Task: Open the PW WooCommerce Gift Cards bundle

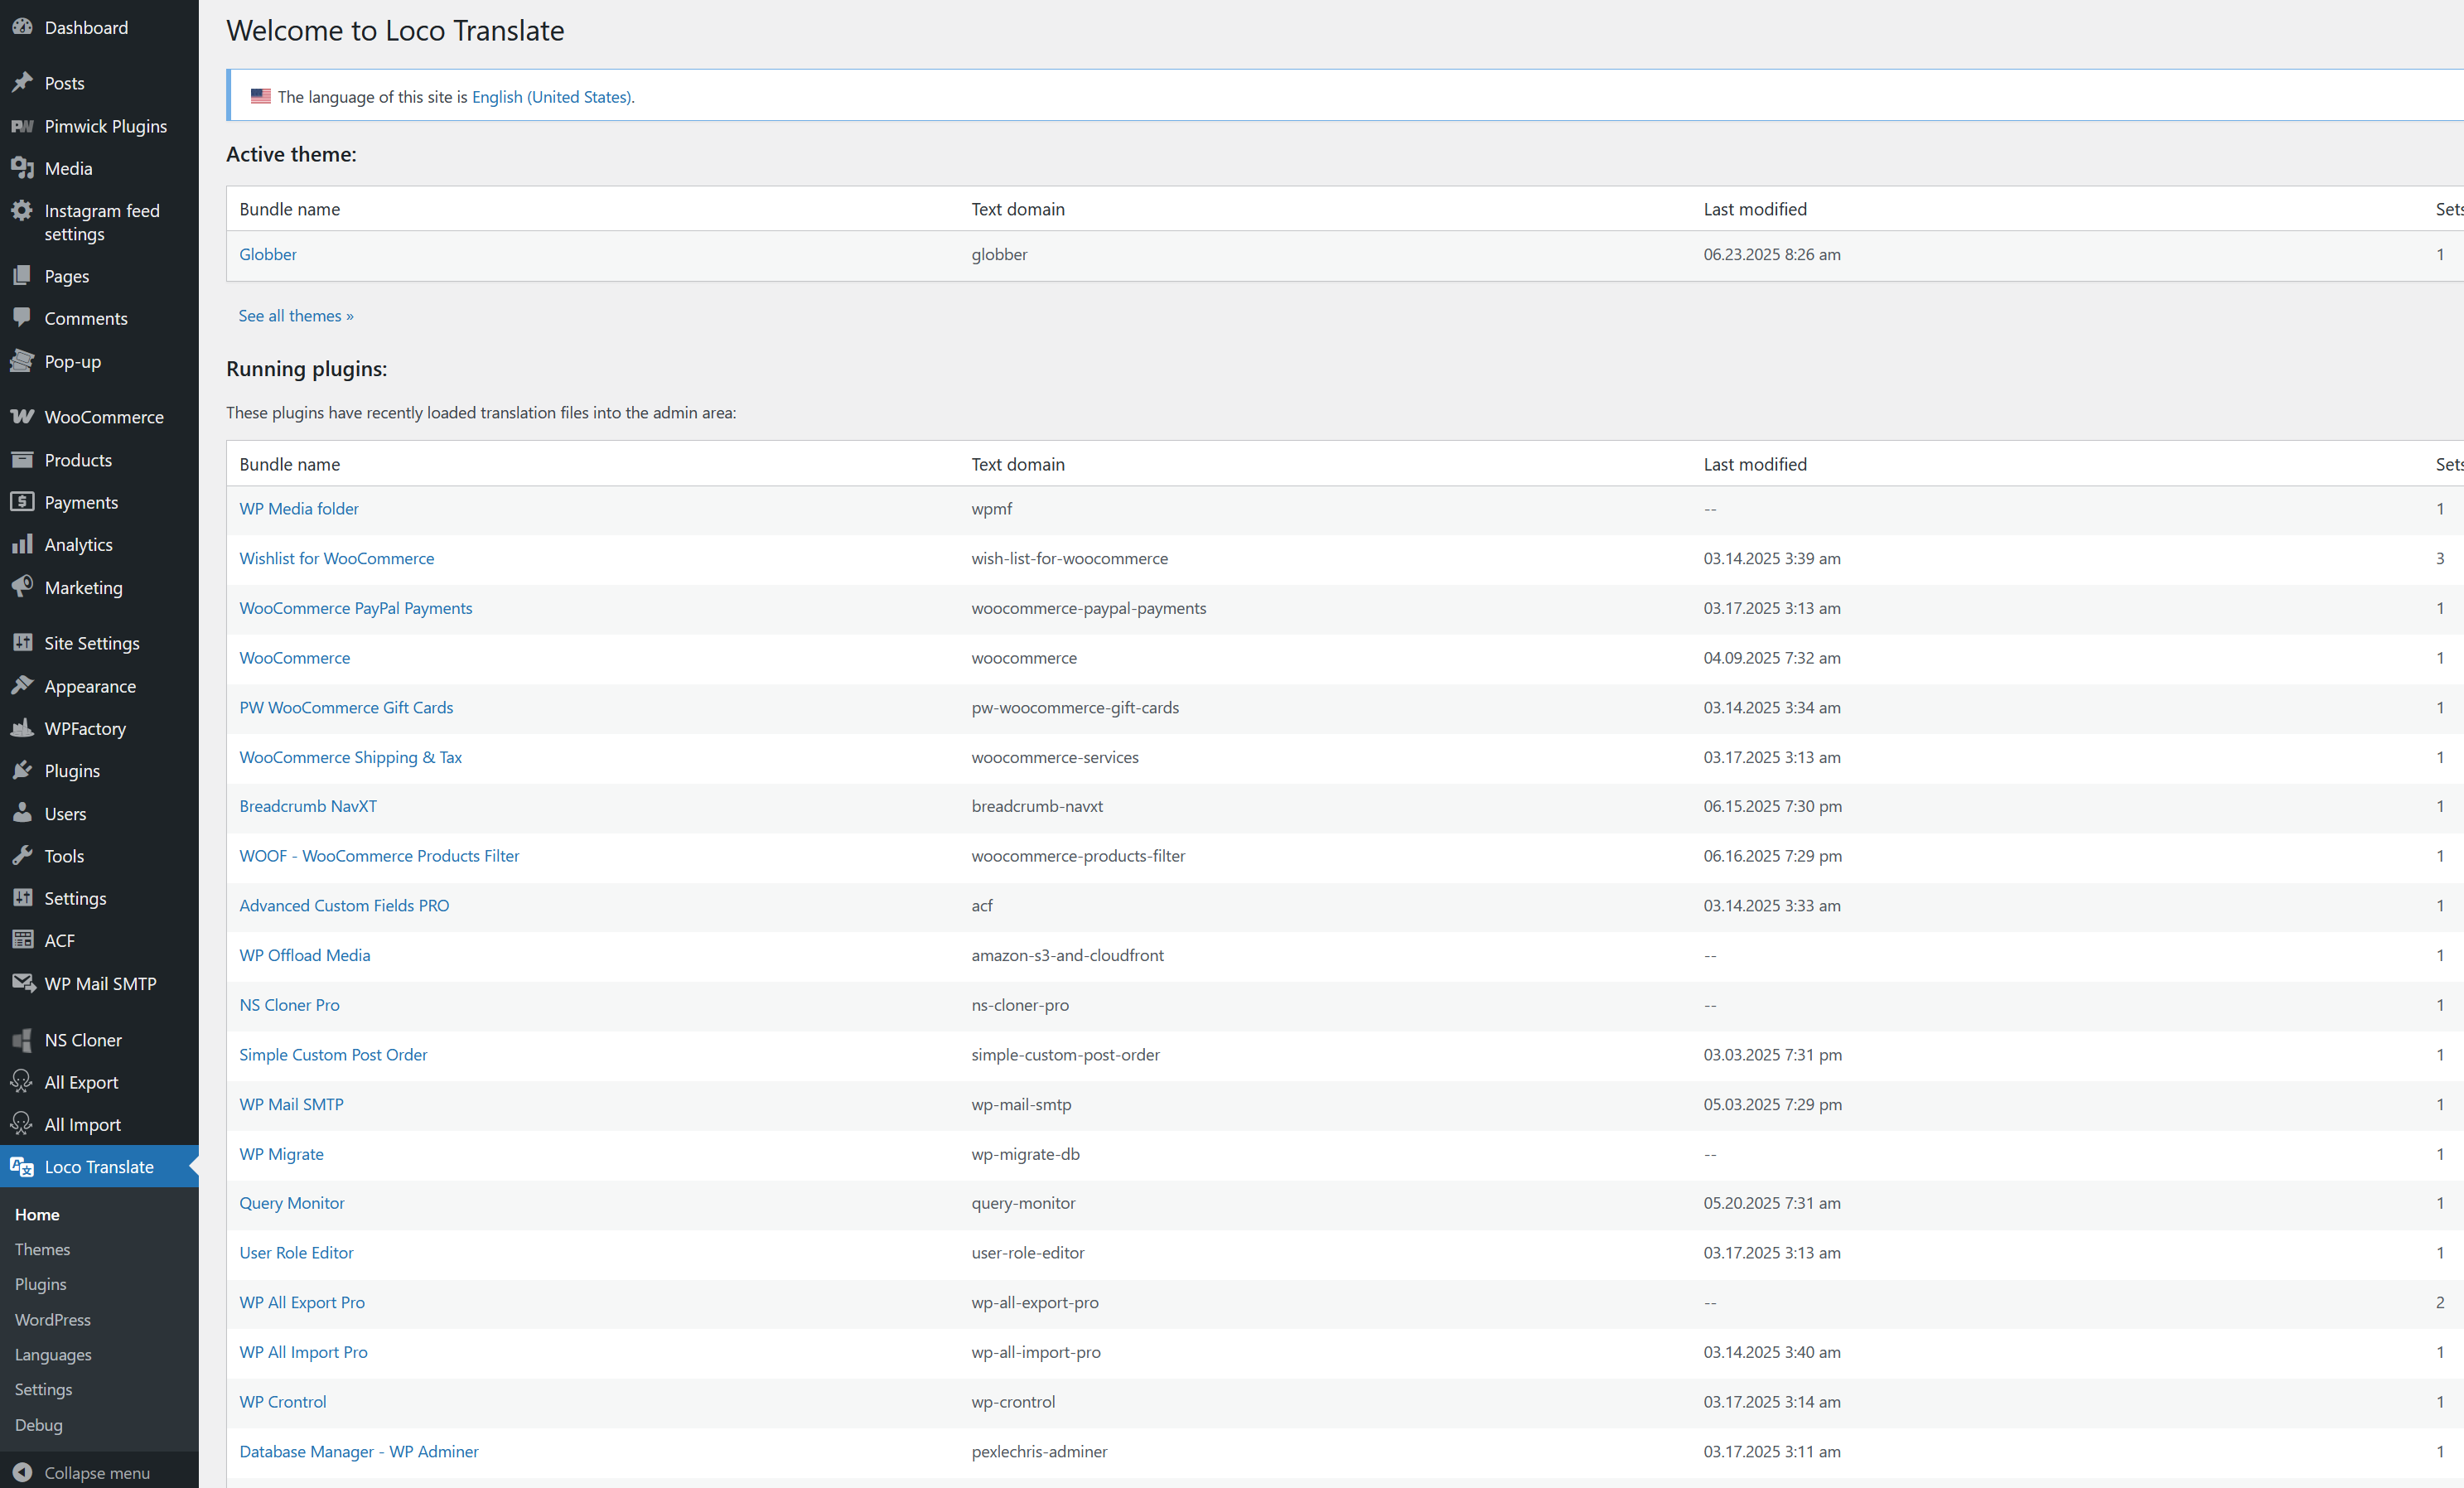Action: click(346, 707)
